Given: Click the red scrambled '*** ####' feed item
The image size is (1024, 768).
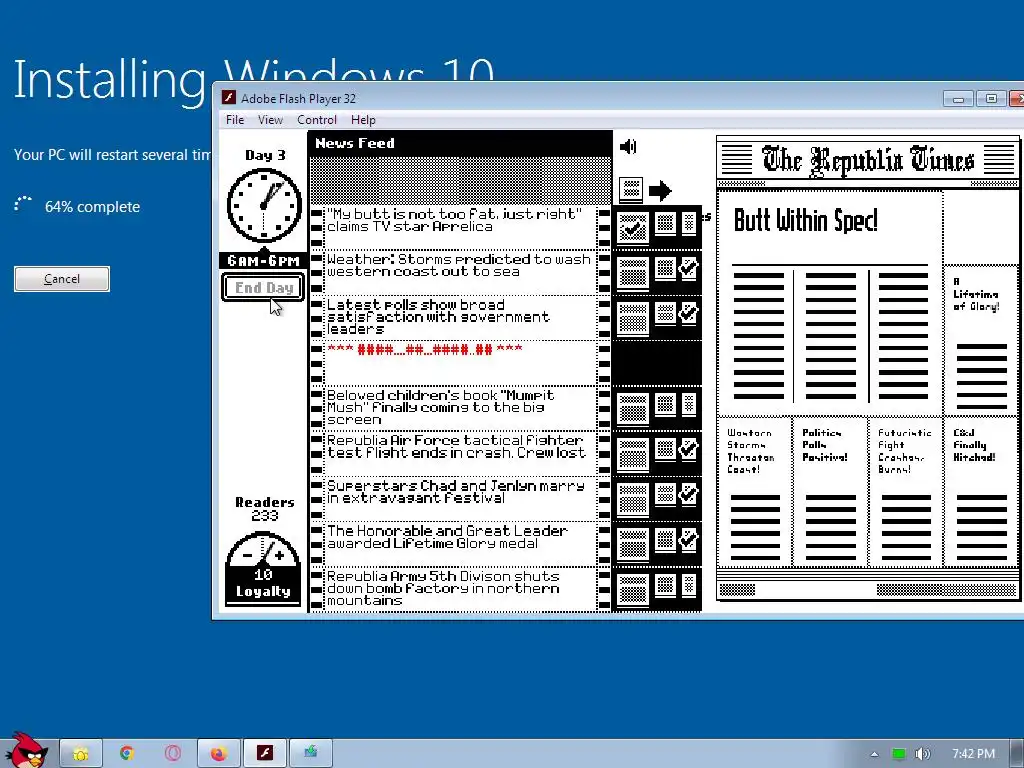Looking at the screenshot, I should pos(460,362).
